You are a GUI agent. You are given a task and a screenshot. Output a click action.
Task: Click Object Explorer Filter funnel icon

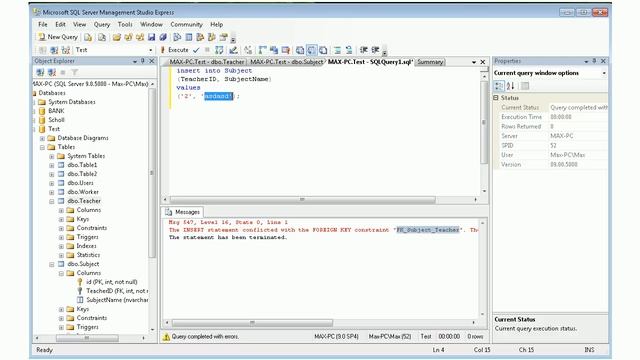point(75,73)
